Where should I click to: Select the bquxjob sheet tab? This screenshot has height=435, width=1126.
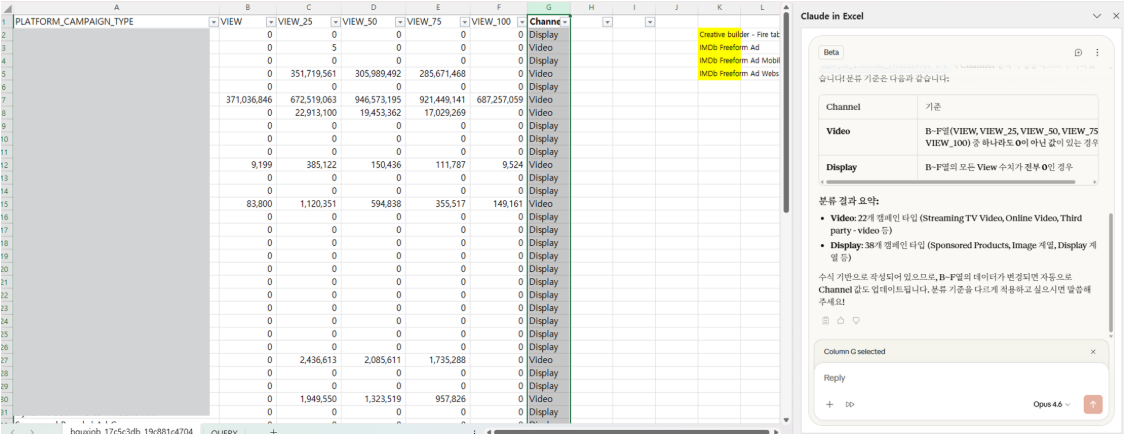(131, 431)
